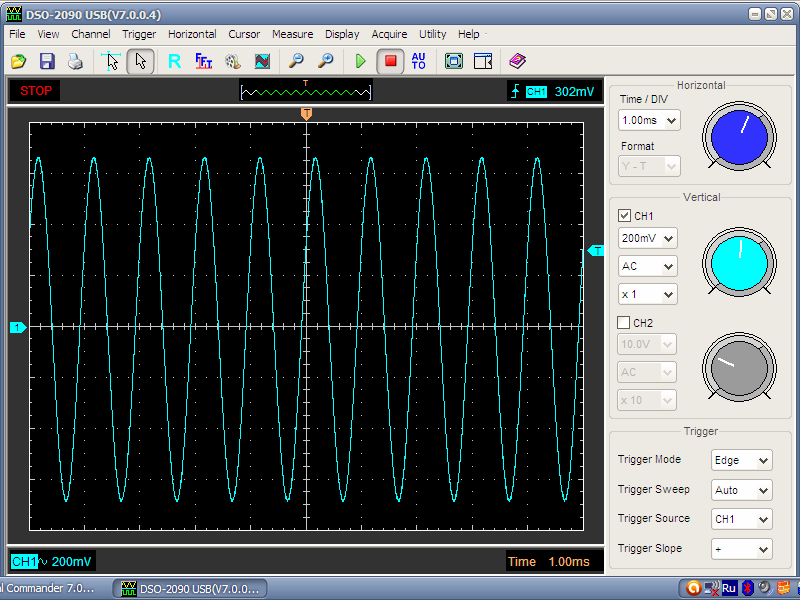Click the Print icon in toolbar

75,61
